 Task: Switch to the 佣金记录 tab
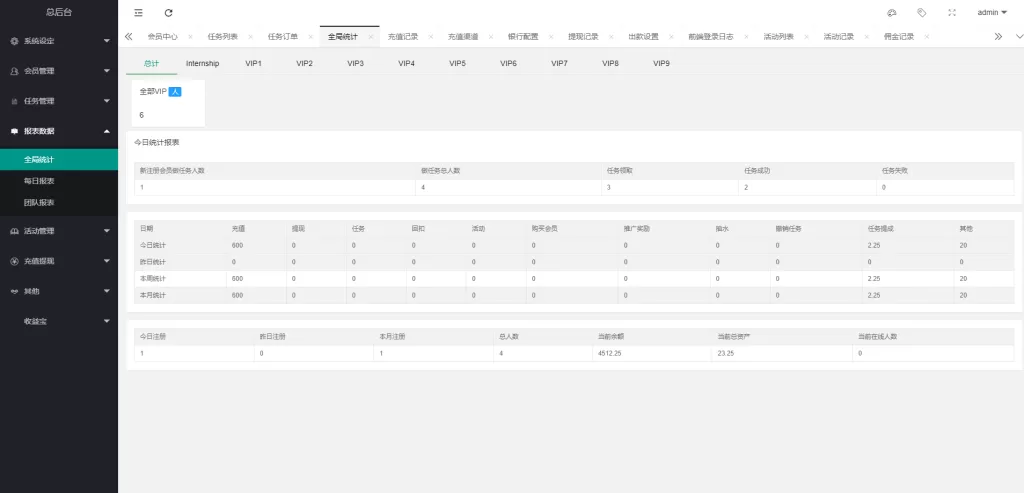[x=899, y=37]
